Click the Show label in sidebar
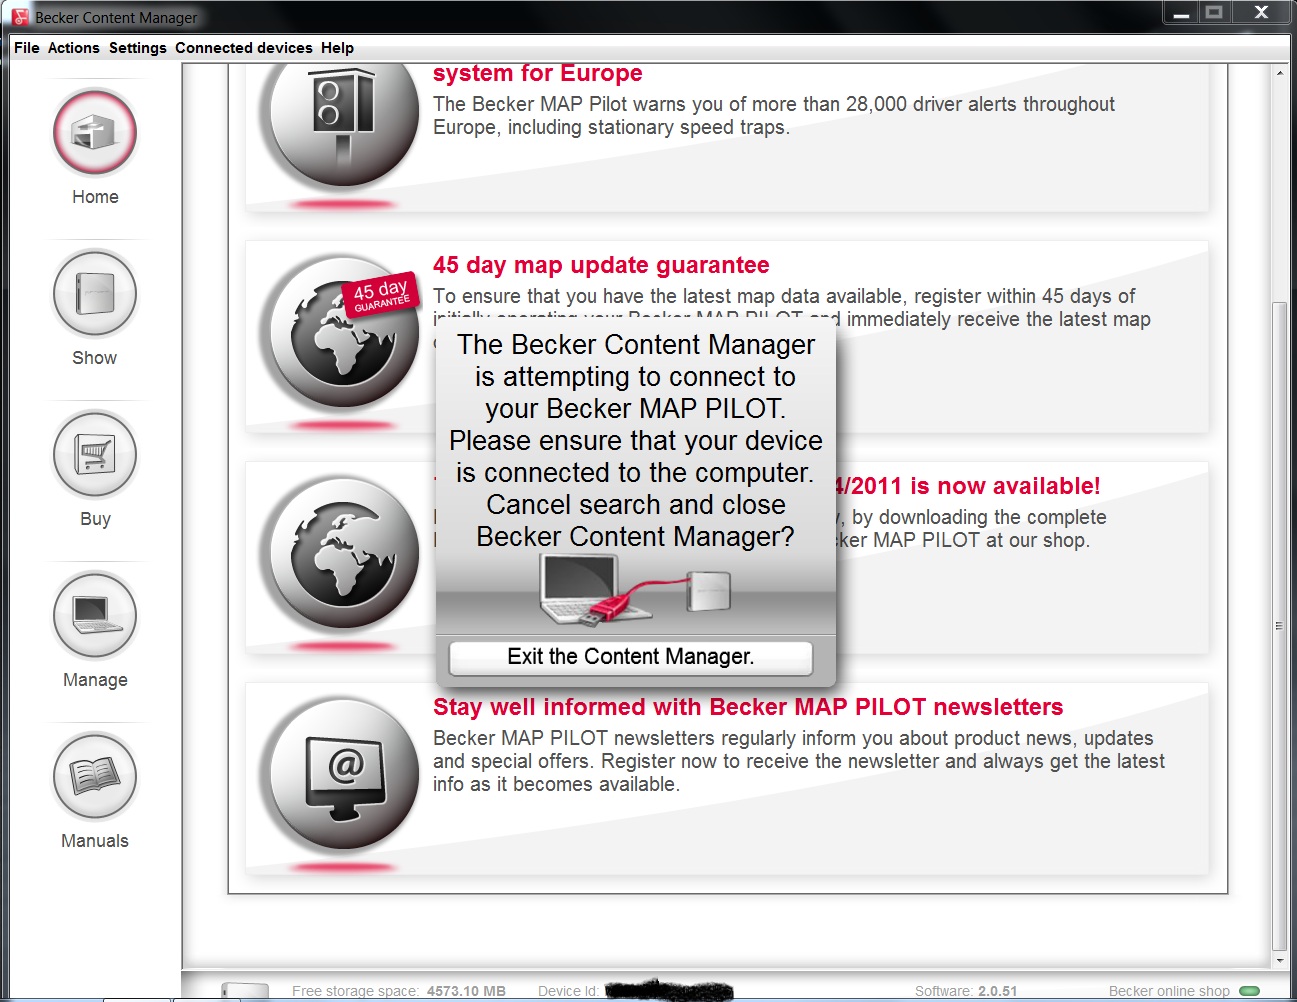The image size is (1297, 1002). click(x=95, y=358)
